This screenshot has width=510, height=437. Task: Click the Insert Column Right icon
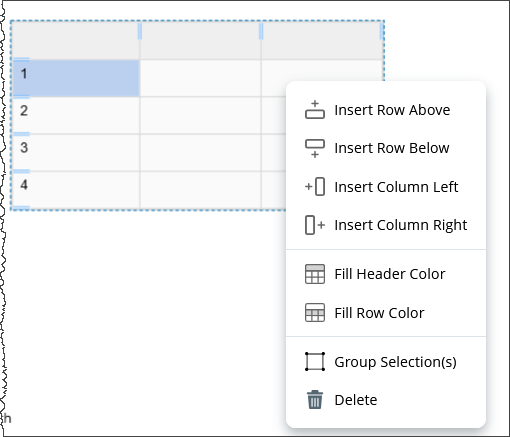coord(315,225)
